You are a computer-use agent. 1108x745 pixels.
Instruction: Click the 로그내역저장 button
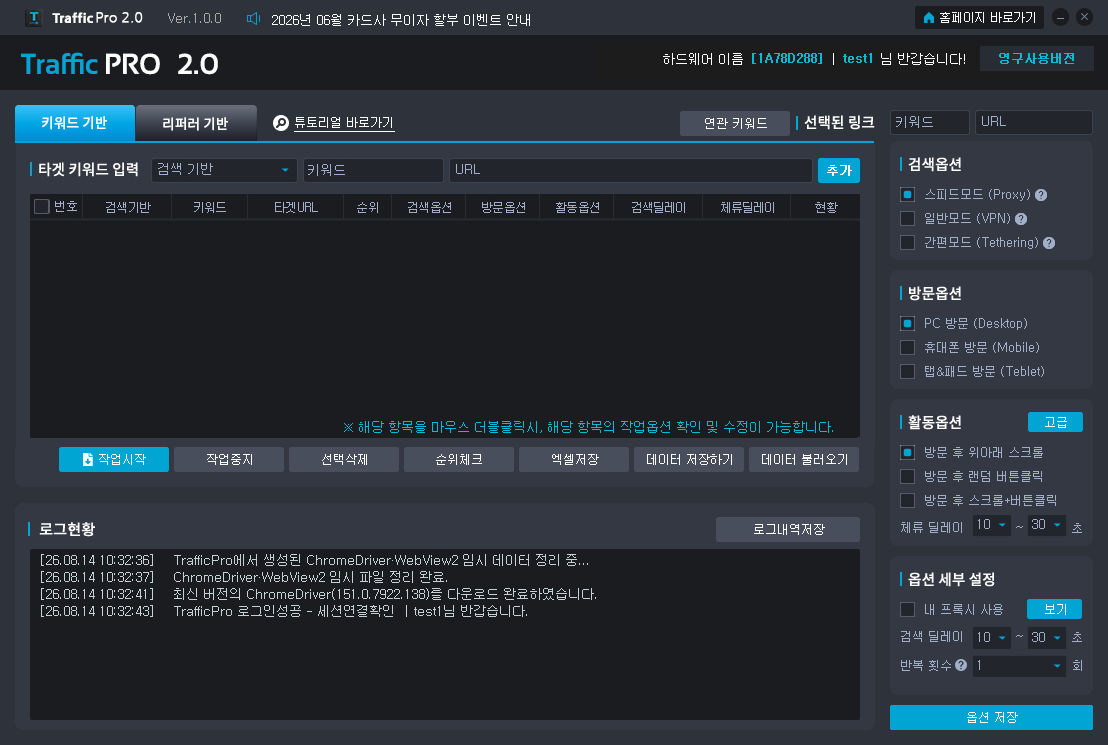[x=788, y=529]
